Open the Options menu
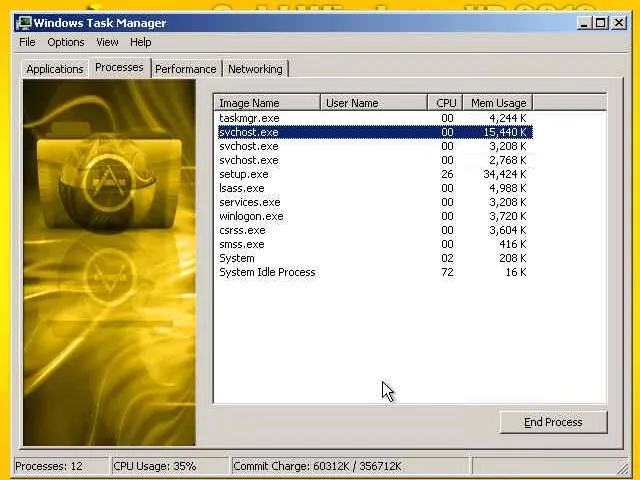640x480 pixels. pyautogui.click(x=66, y=42)
